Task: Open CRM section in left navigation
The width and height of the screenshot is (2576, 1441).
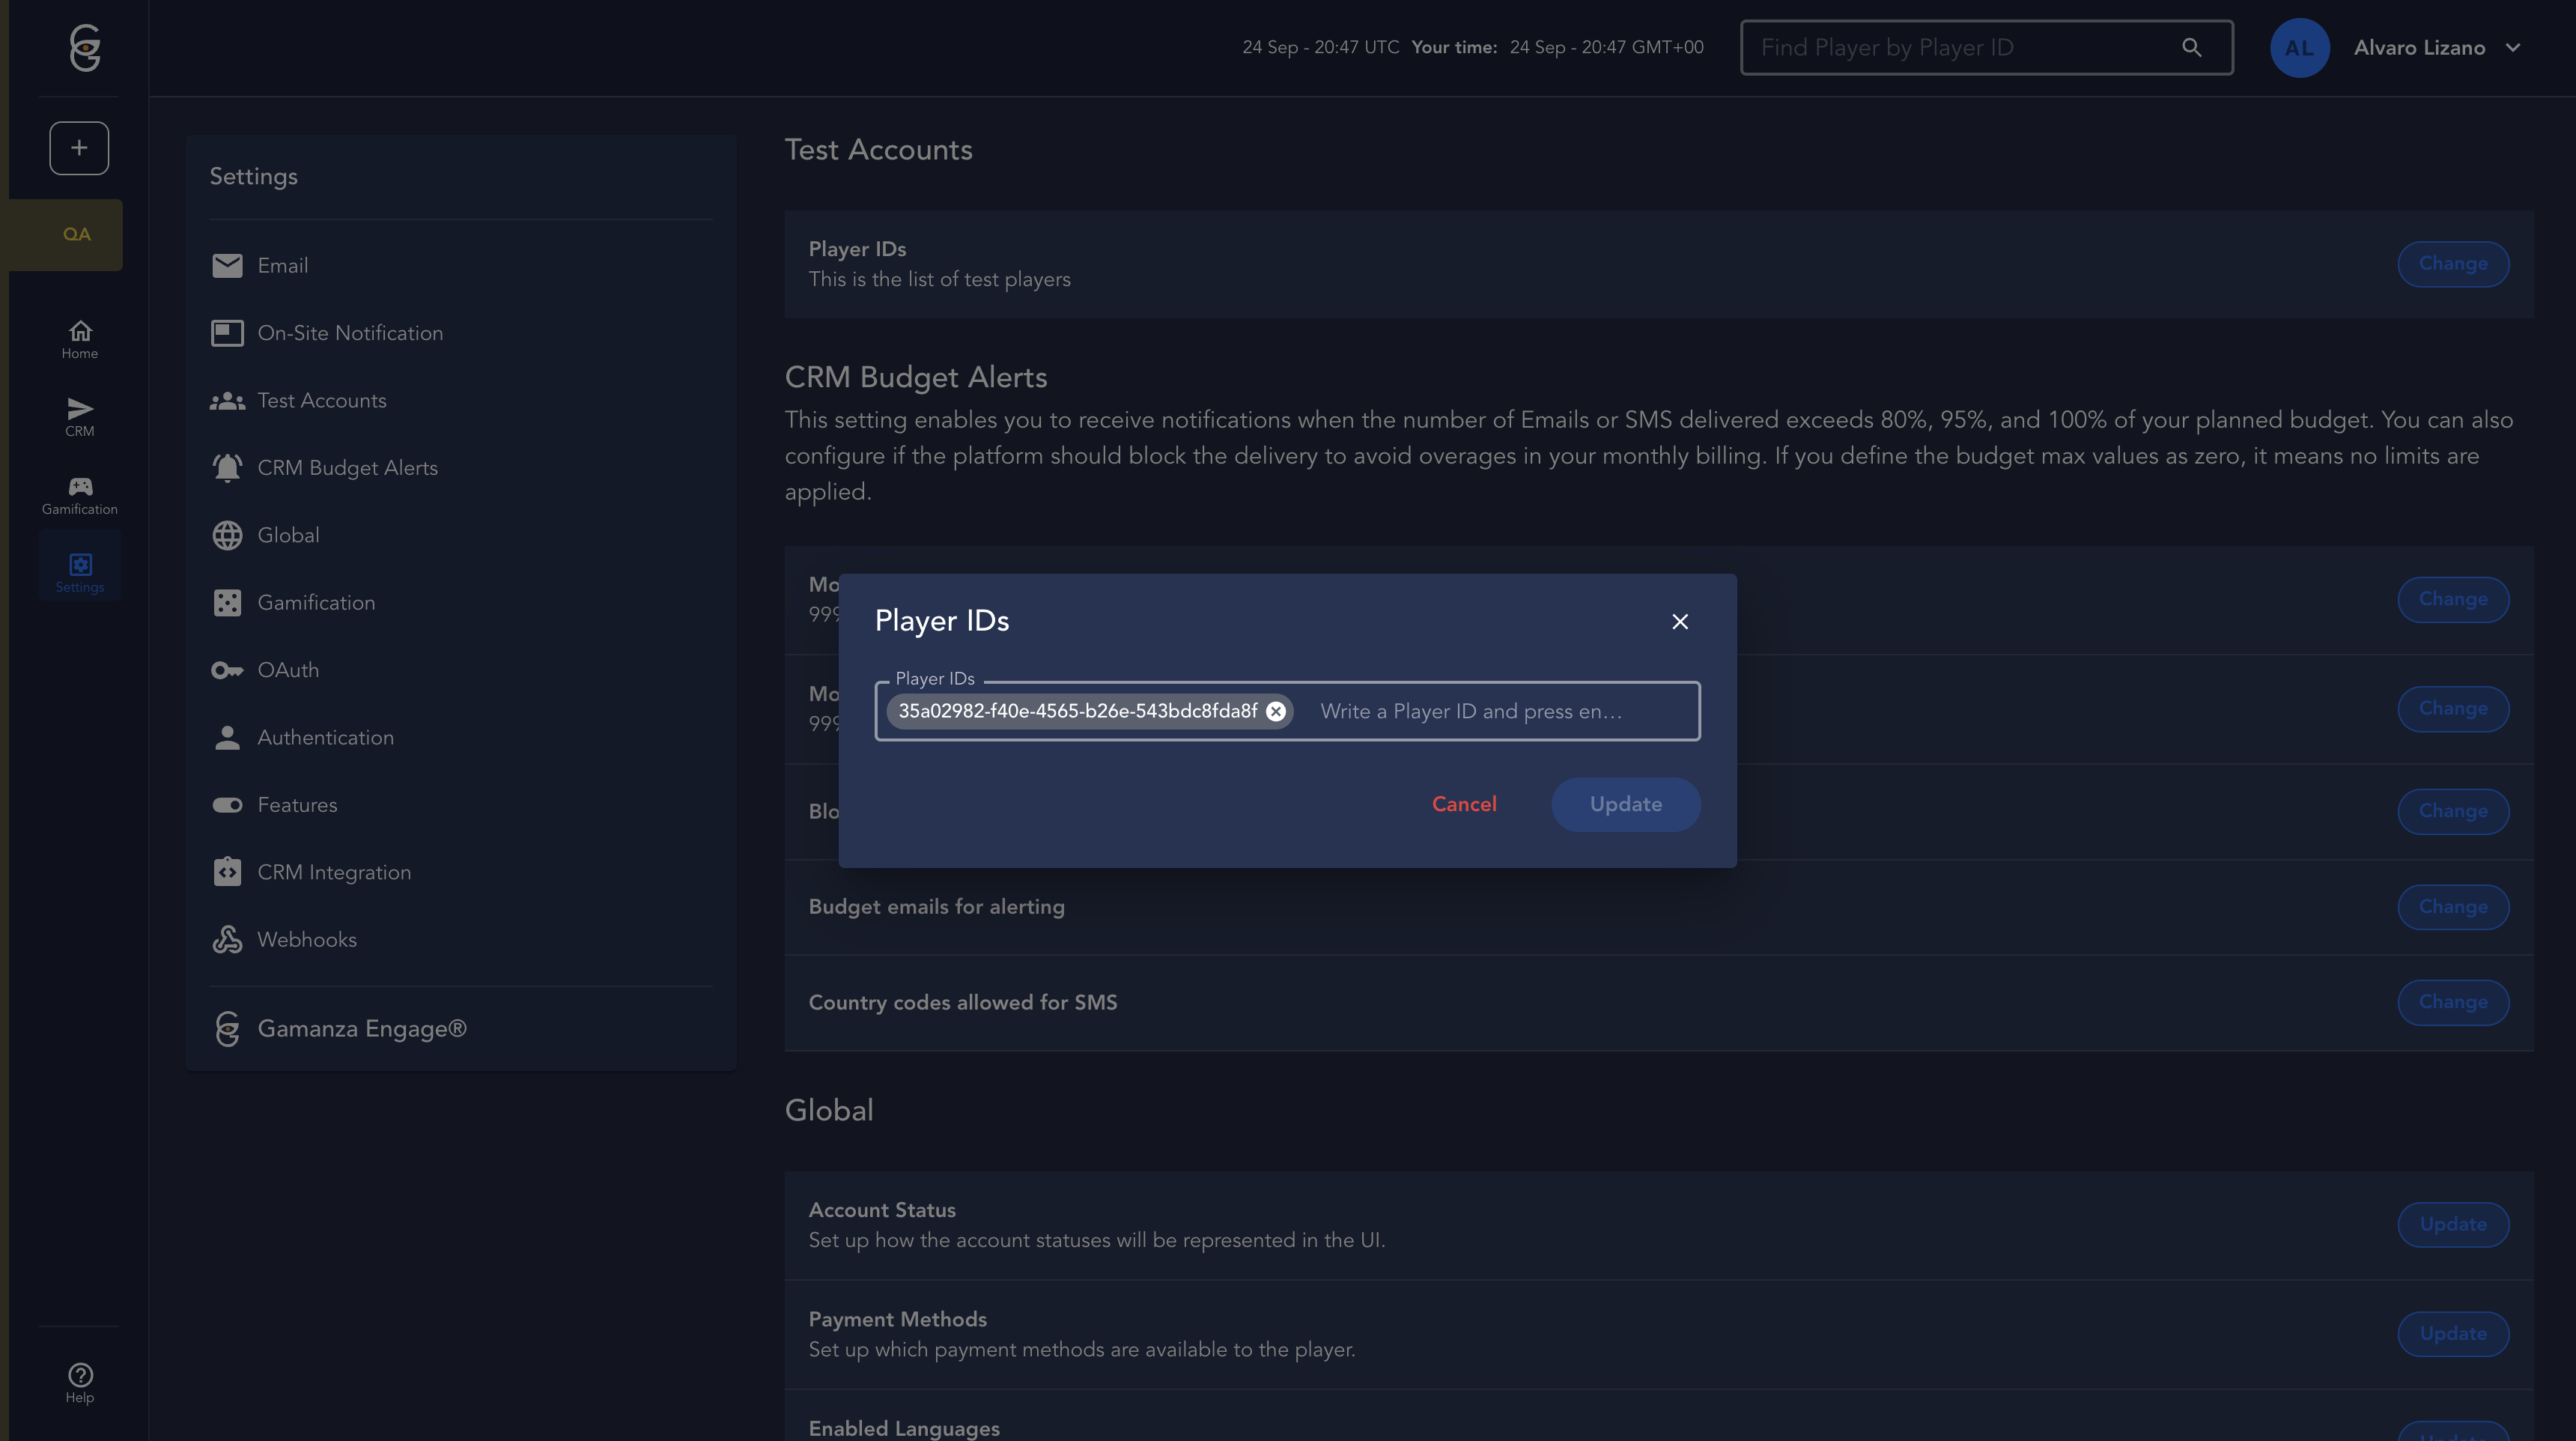Action: point(80,417)
